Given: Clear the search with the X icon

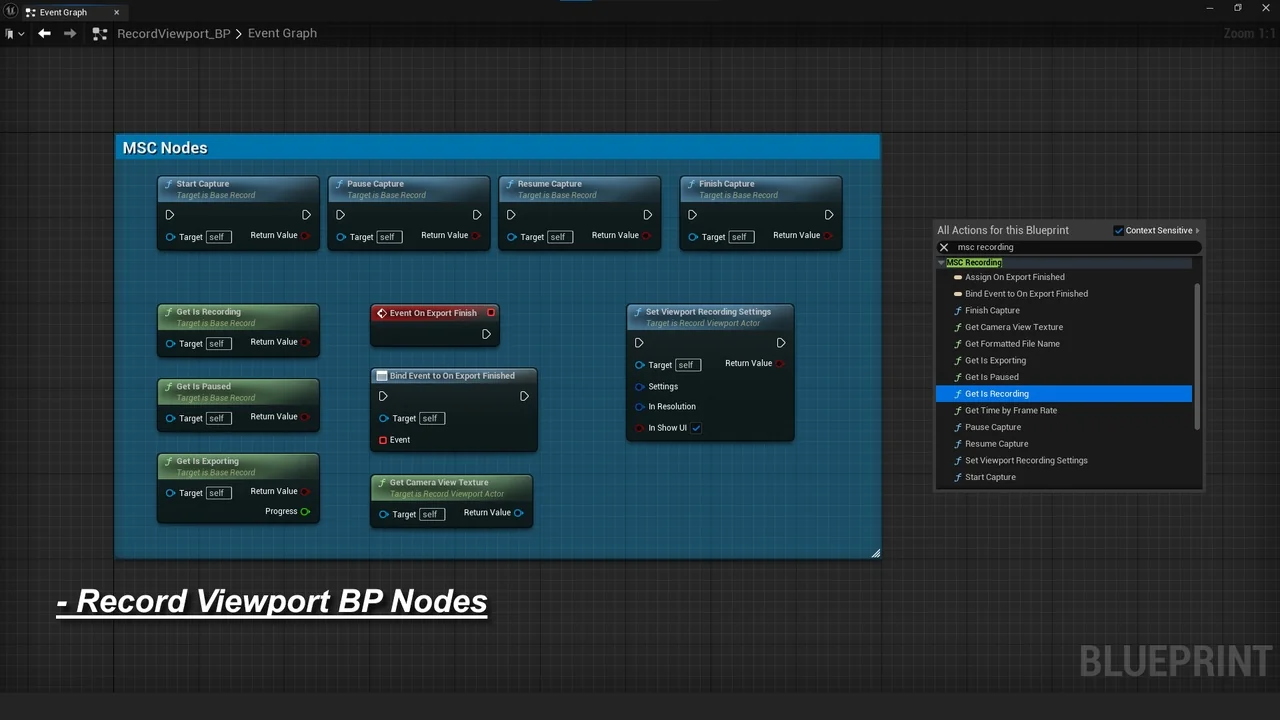Looking at the screenshot, I should 944,247.
